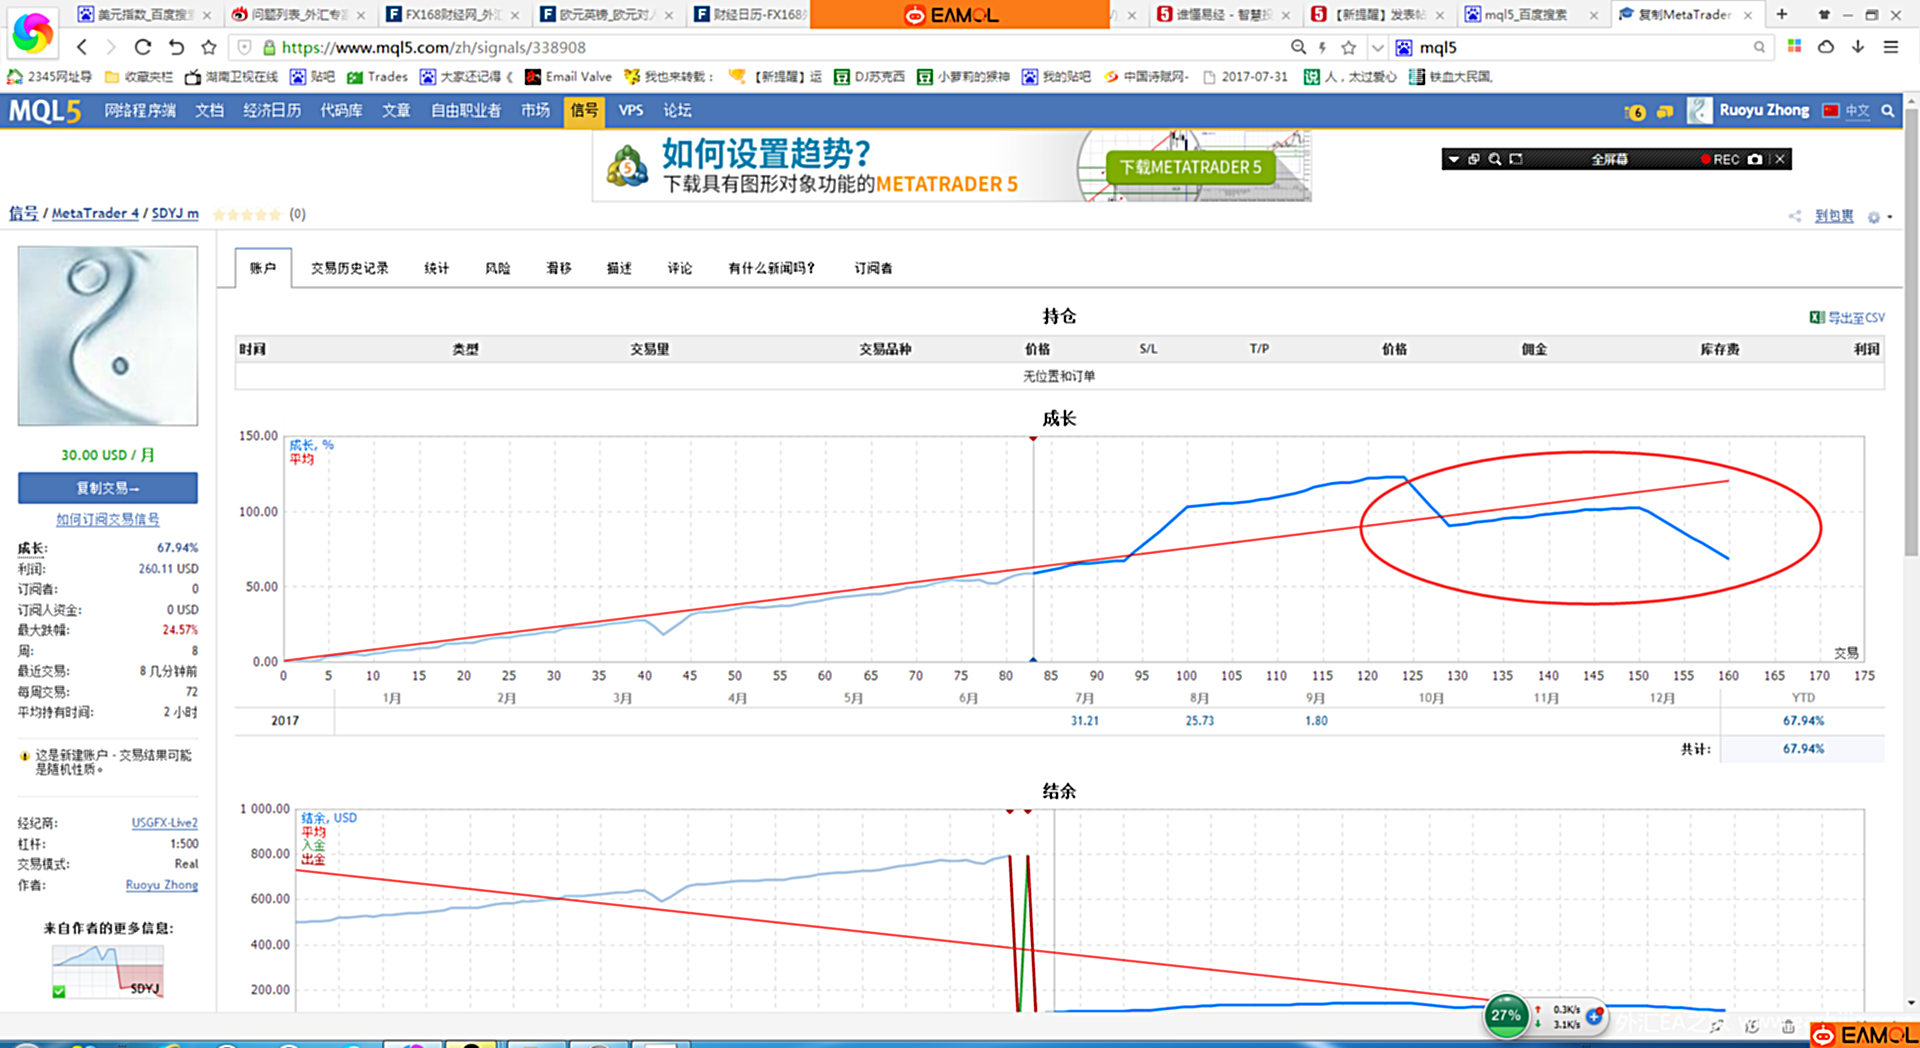Click the 复制交易 copy trades button

108,488
